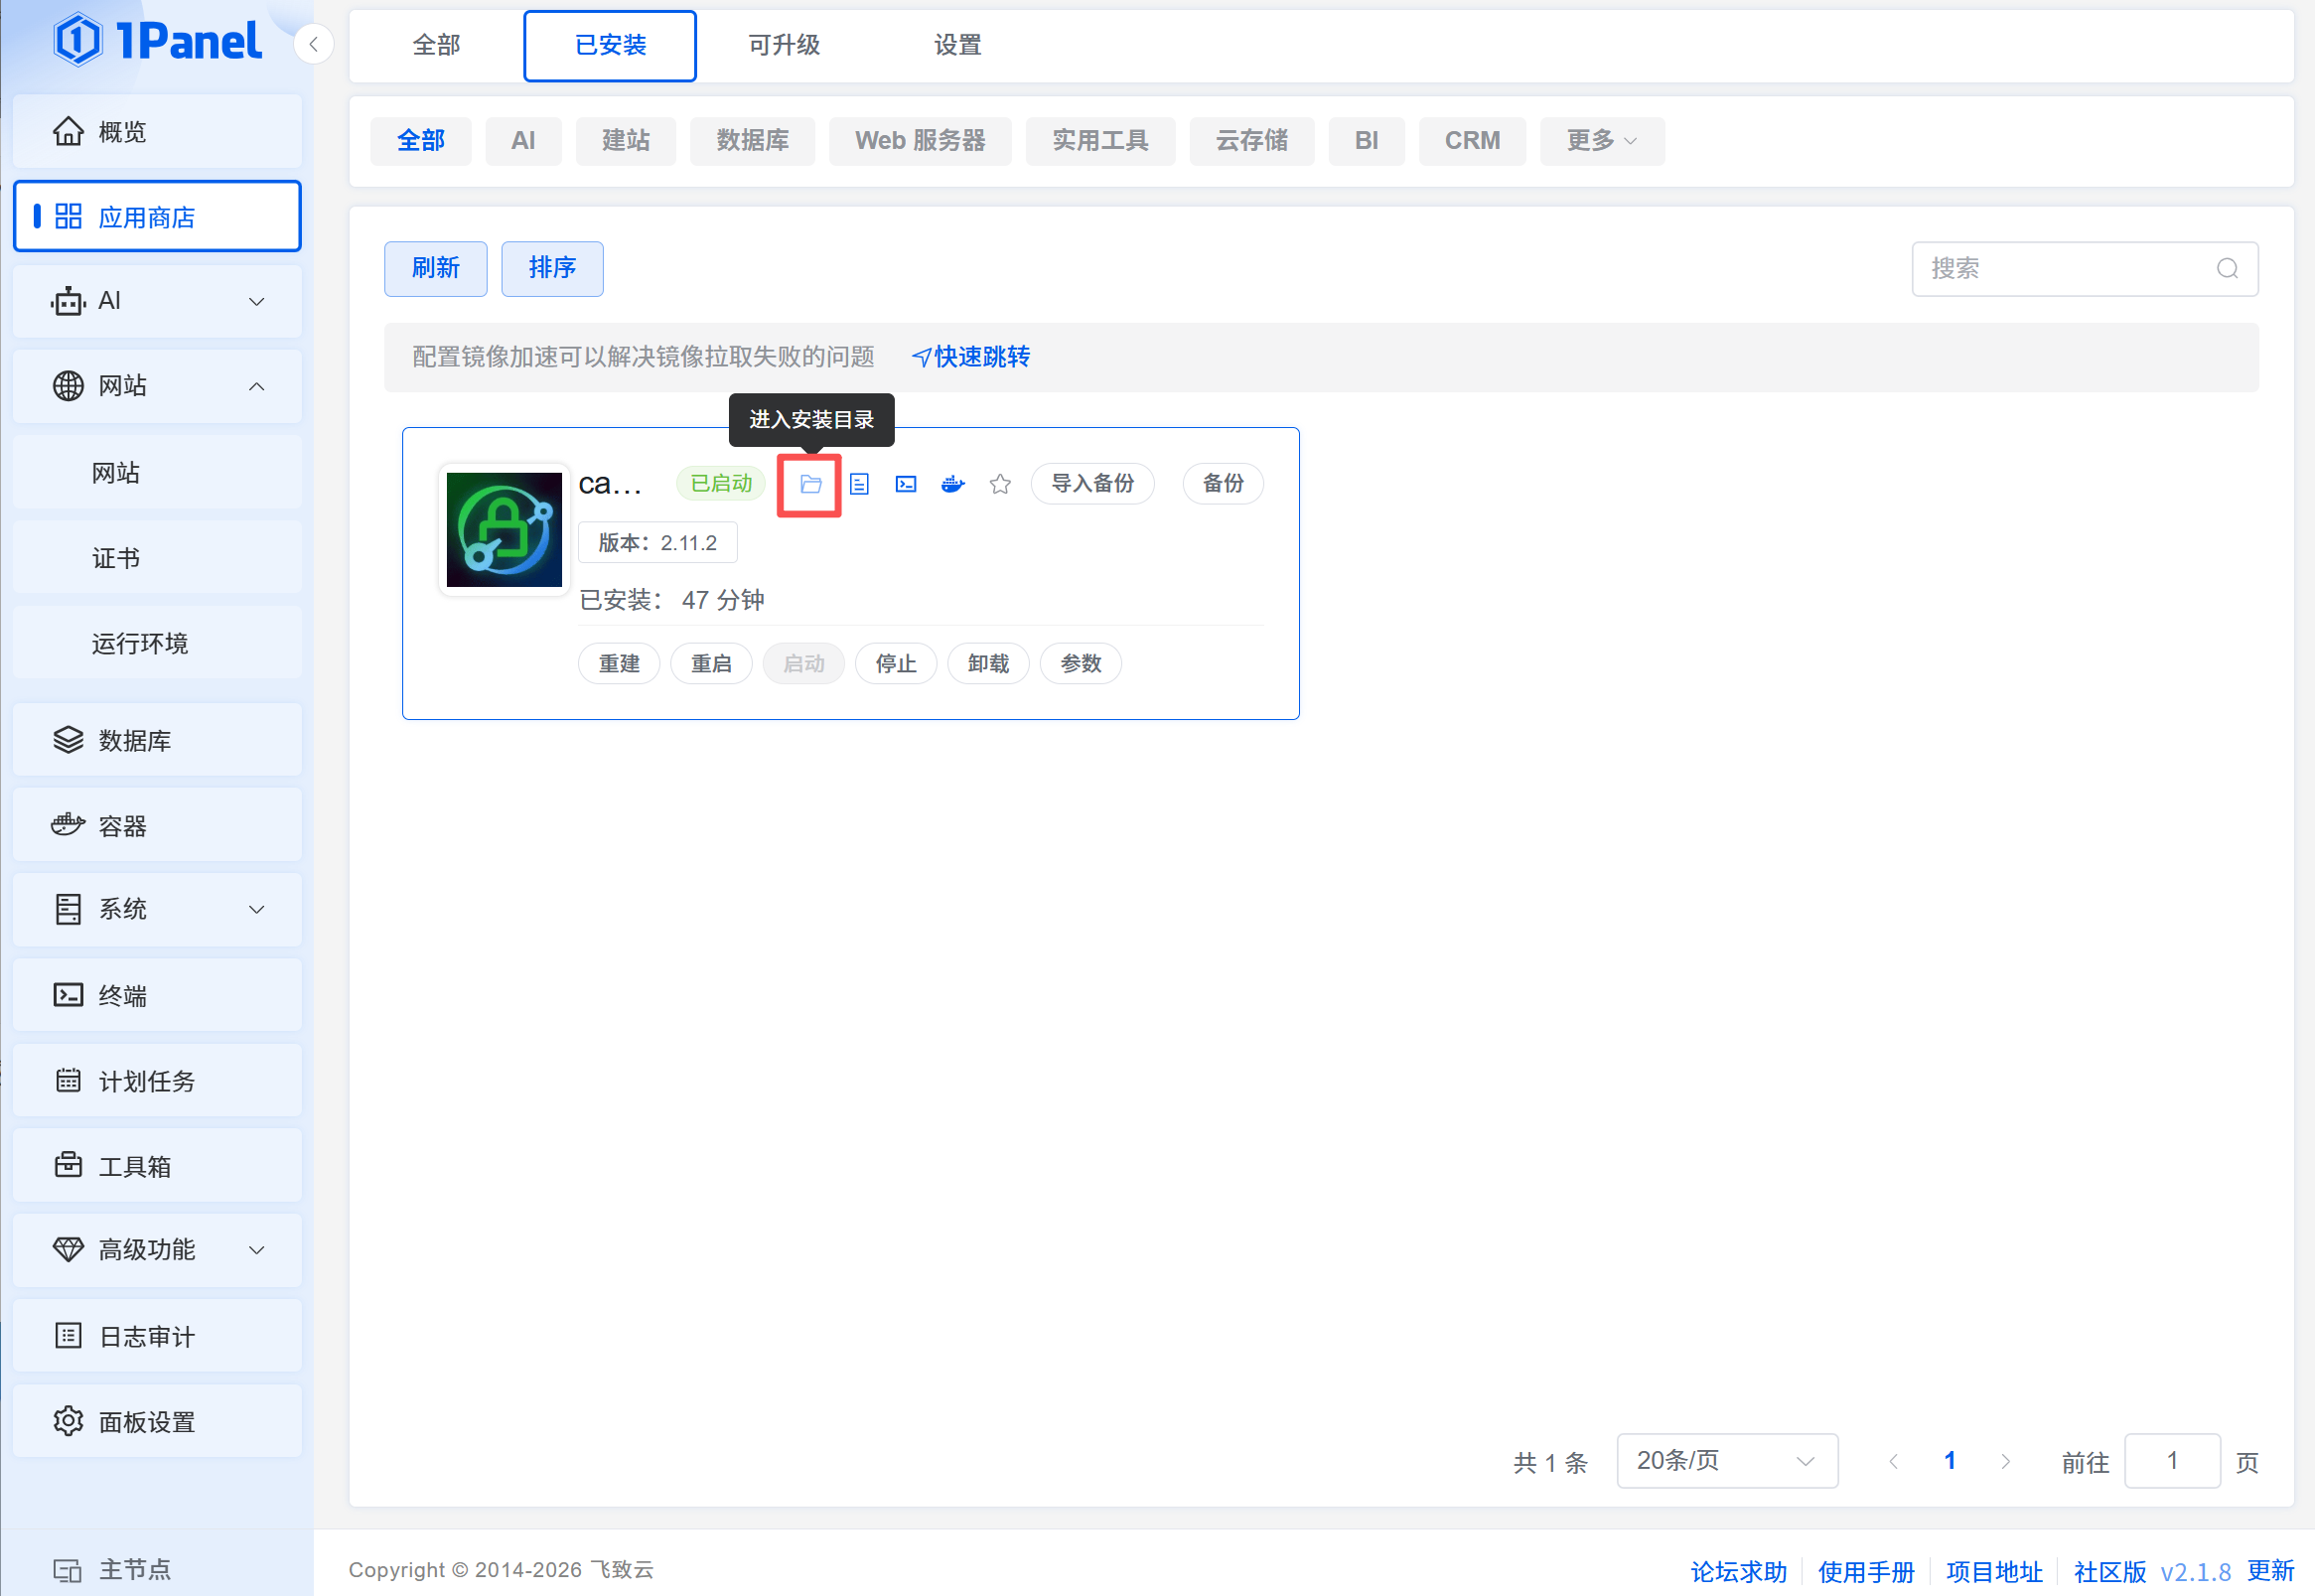Select the 数据库 category filter
This screenshot has width=2315, height=1596.
click(x=752, y=141)
